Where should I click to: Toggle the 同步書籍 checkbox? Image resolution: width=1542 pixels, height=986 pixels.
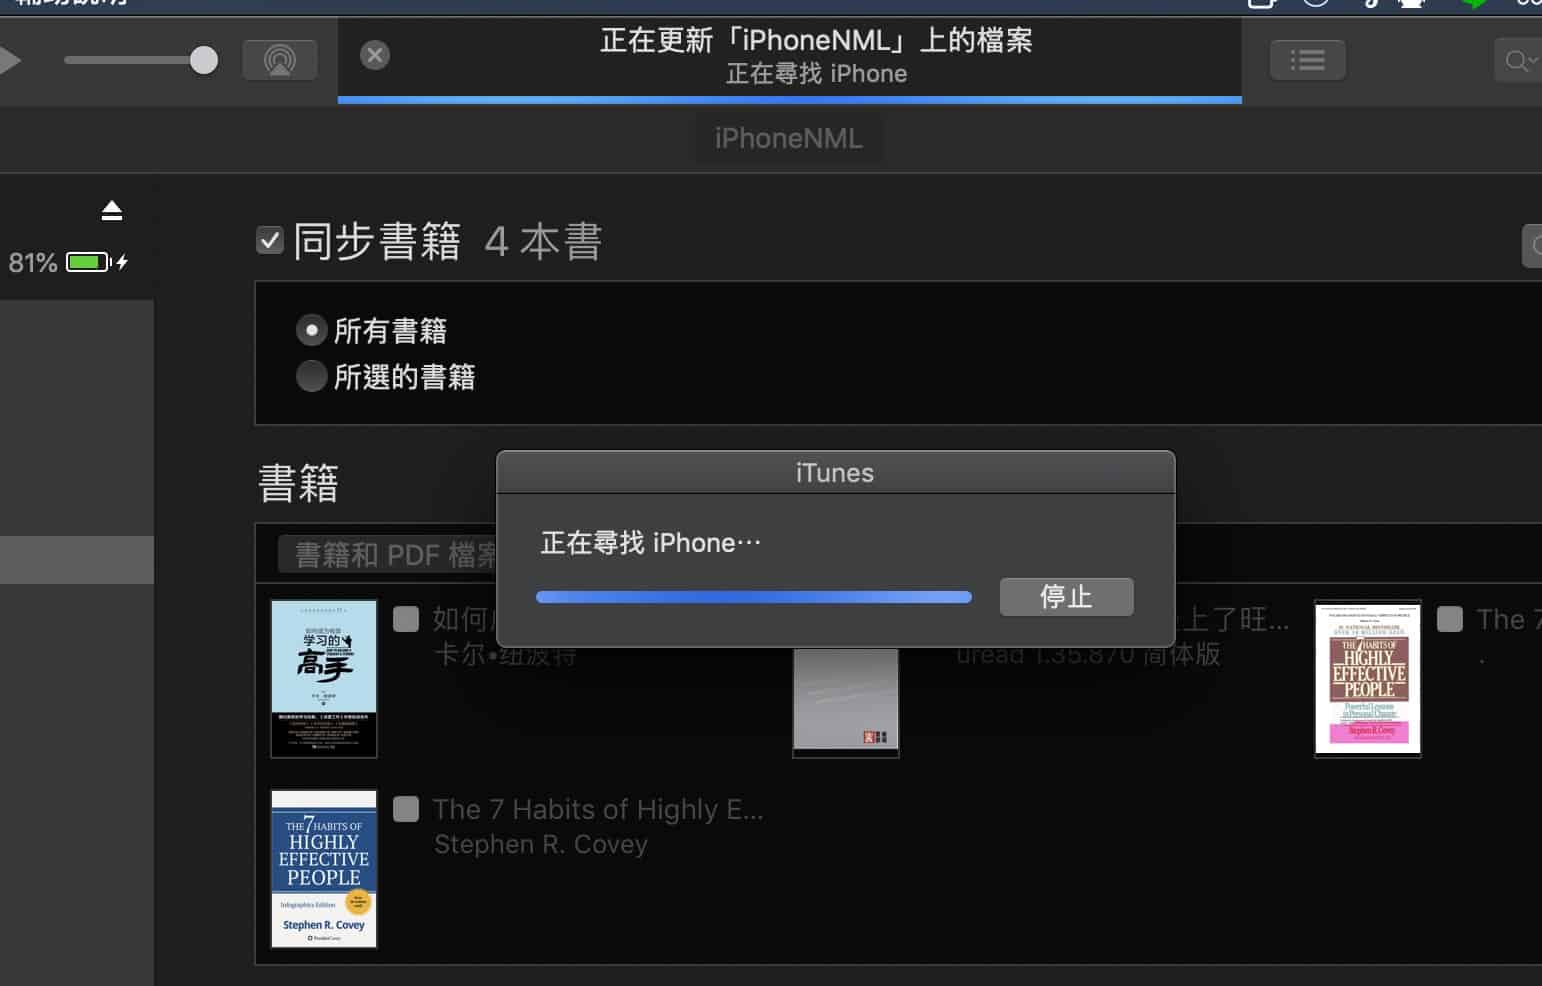(x=270, y=240)
